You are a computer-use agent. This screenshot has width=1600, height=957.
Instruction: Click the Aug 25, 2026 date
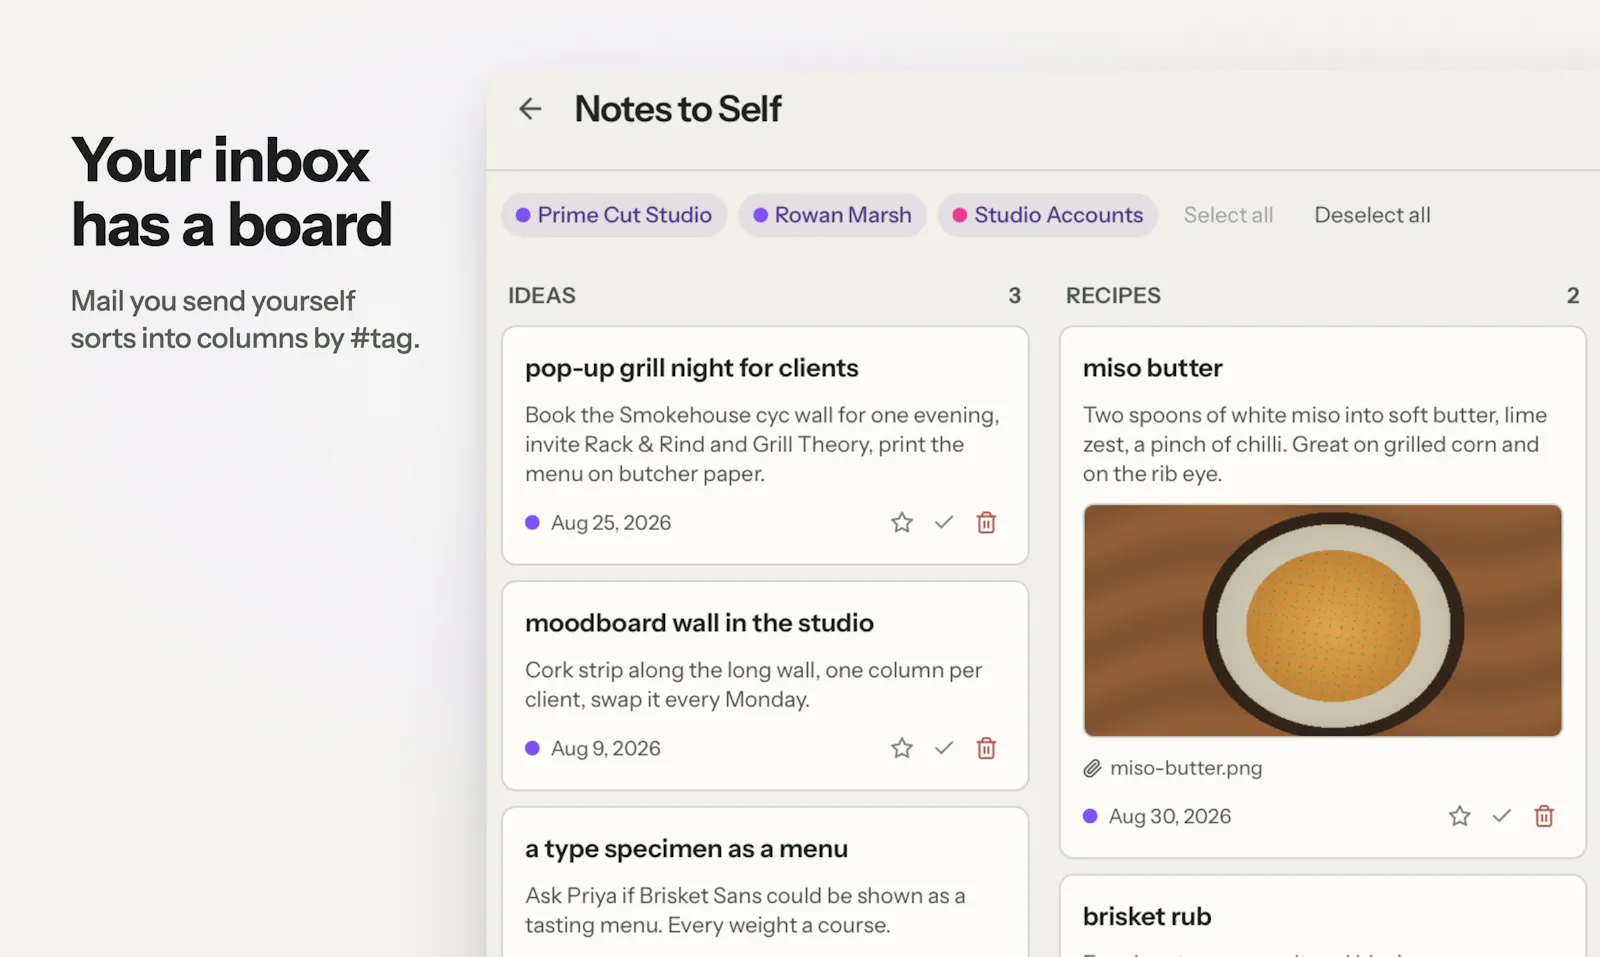coord(611,523)
